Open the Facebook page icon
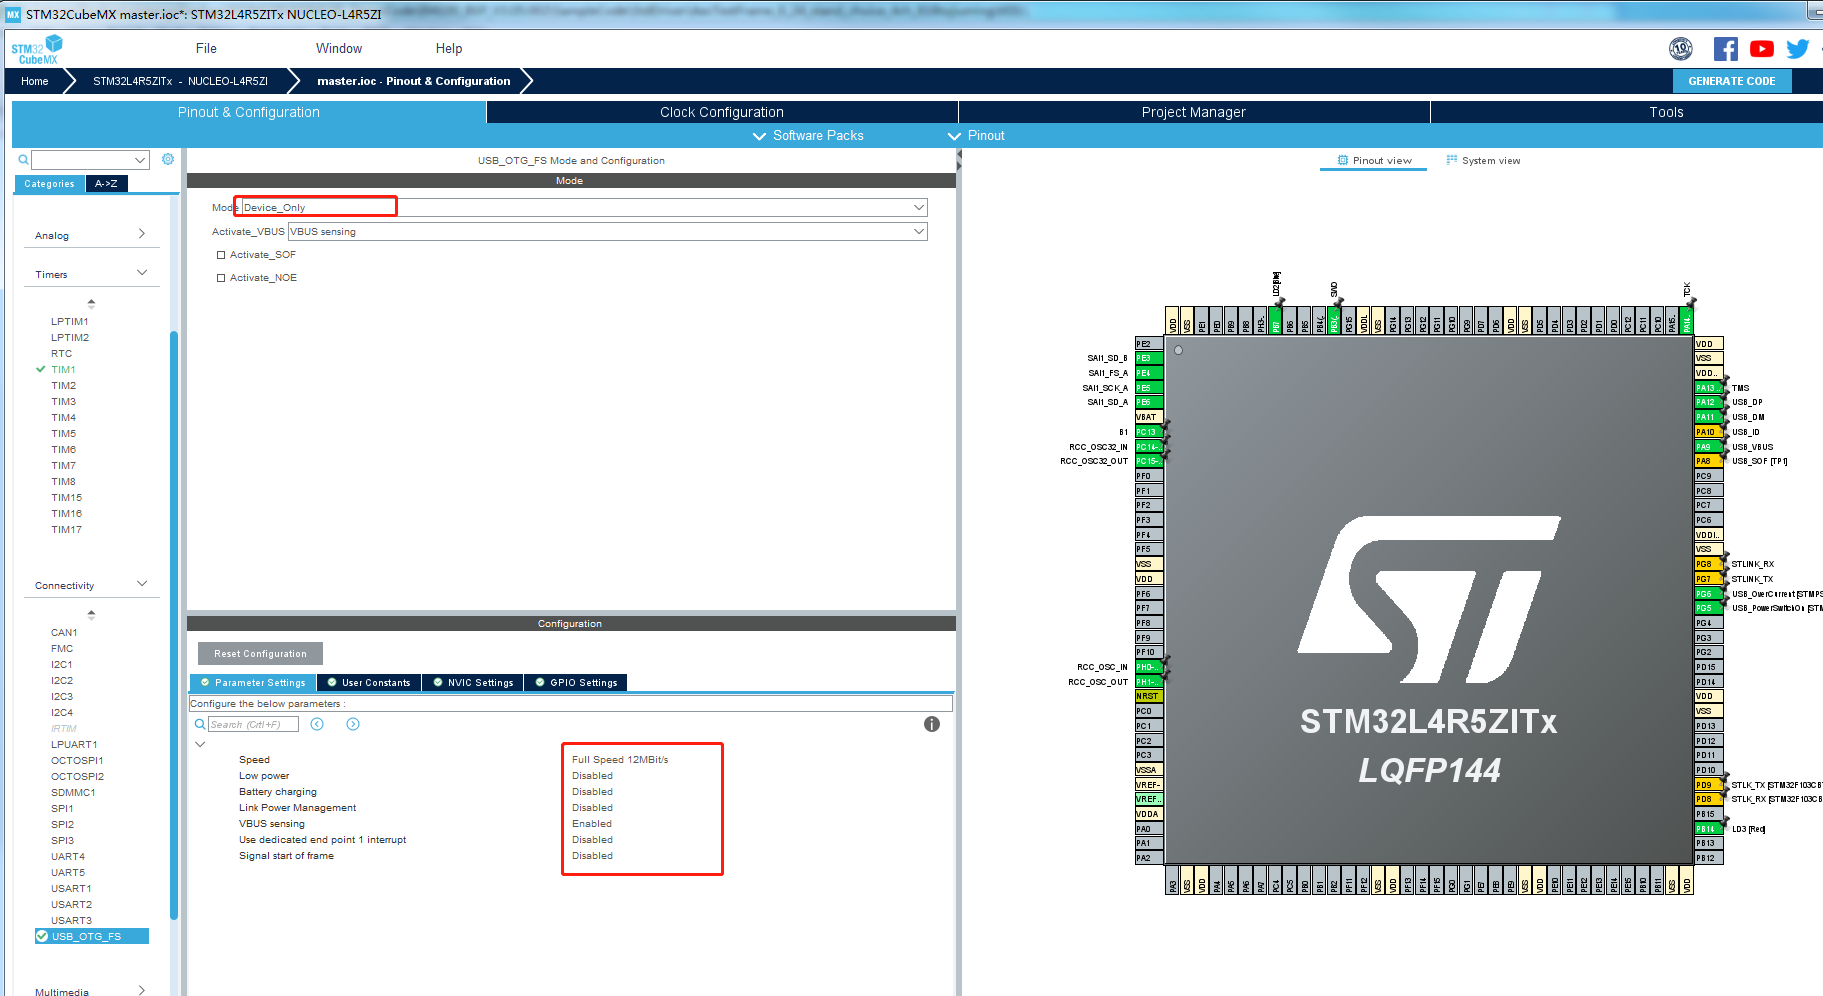Image resolution: width=1823 pixels, height=996 pixels. click(x=1725, y=48)
